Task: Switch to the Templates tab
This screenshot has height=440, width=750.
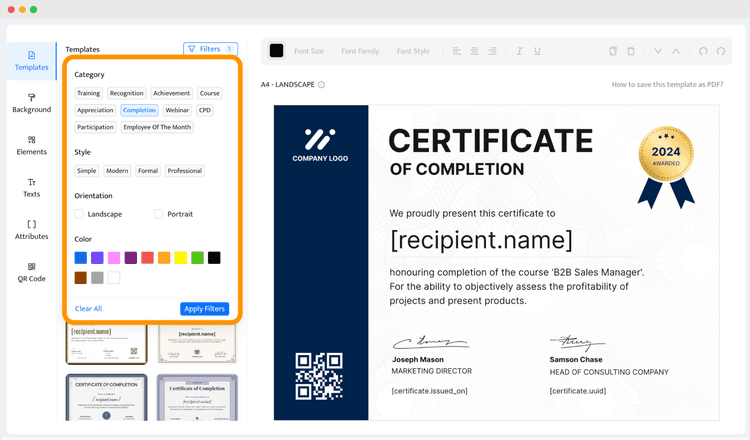Action: pyautogui.click(x=32, y=61)
